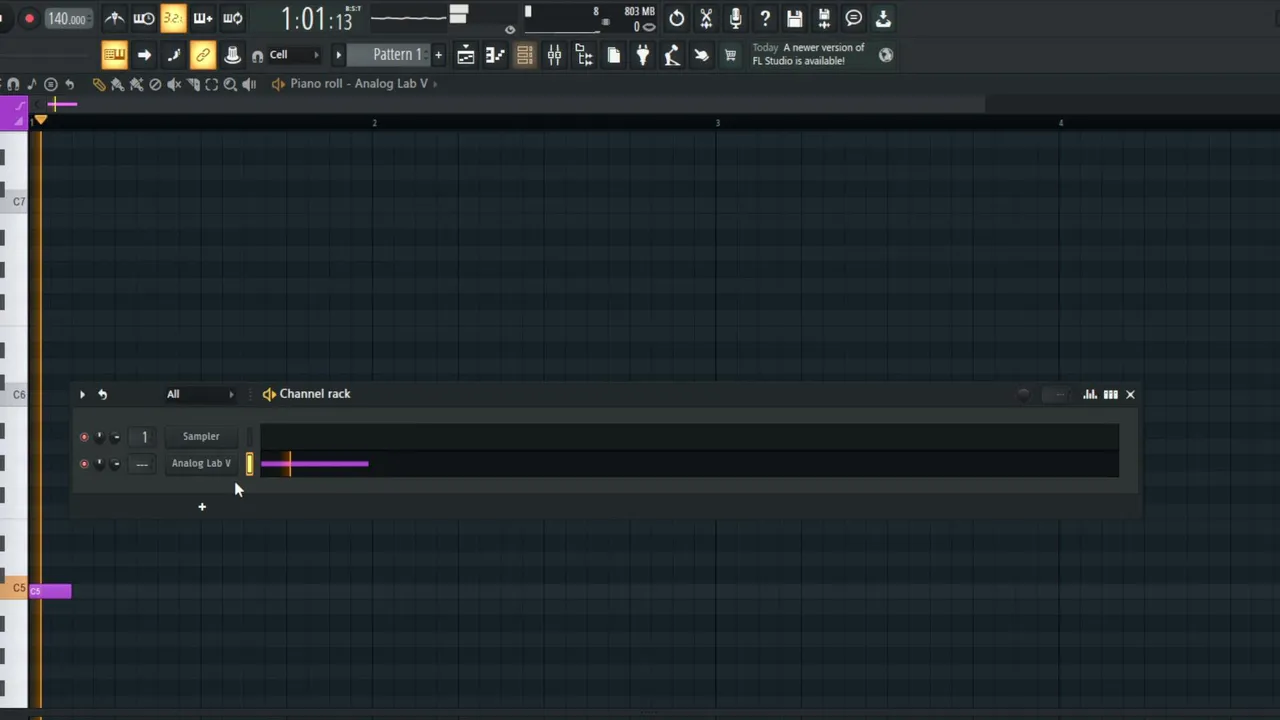Image resolution: width=1280 pixels, height=720 pixels.
Task: Set the tempo field showing 140.000
Action: (67, 19)
